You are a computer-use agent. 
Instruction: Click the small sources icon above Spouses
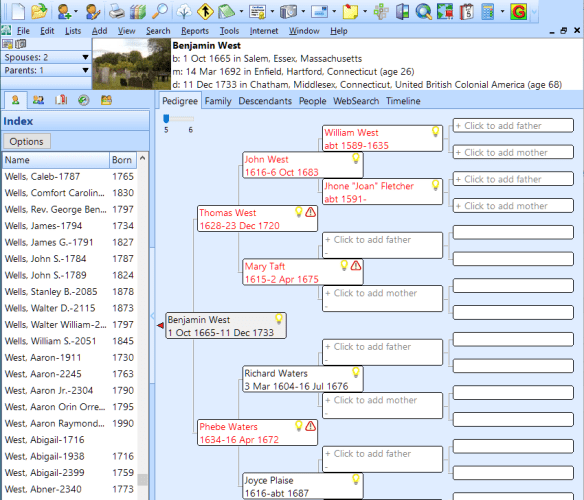pyautogui.click(x=7, y=44)
